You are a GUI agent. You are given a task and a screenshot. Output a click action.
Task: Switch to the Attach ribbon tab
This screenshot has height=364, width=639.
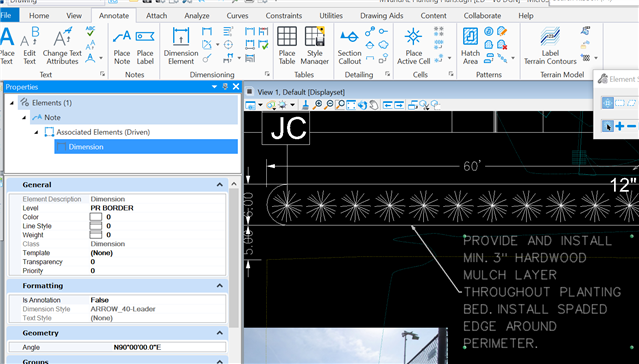pos(156,16)
